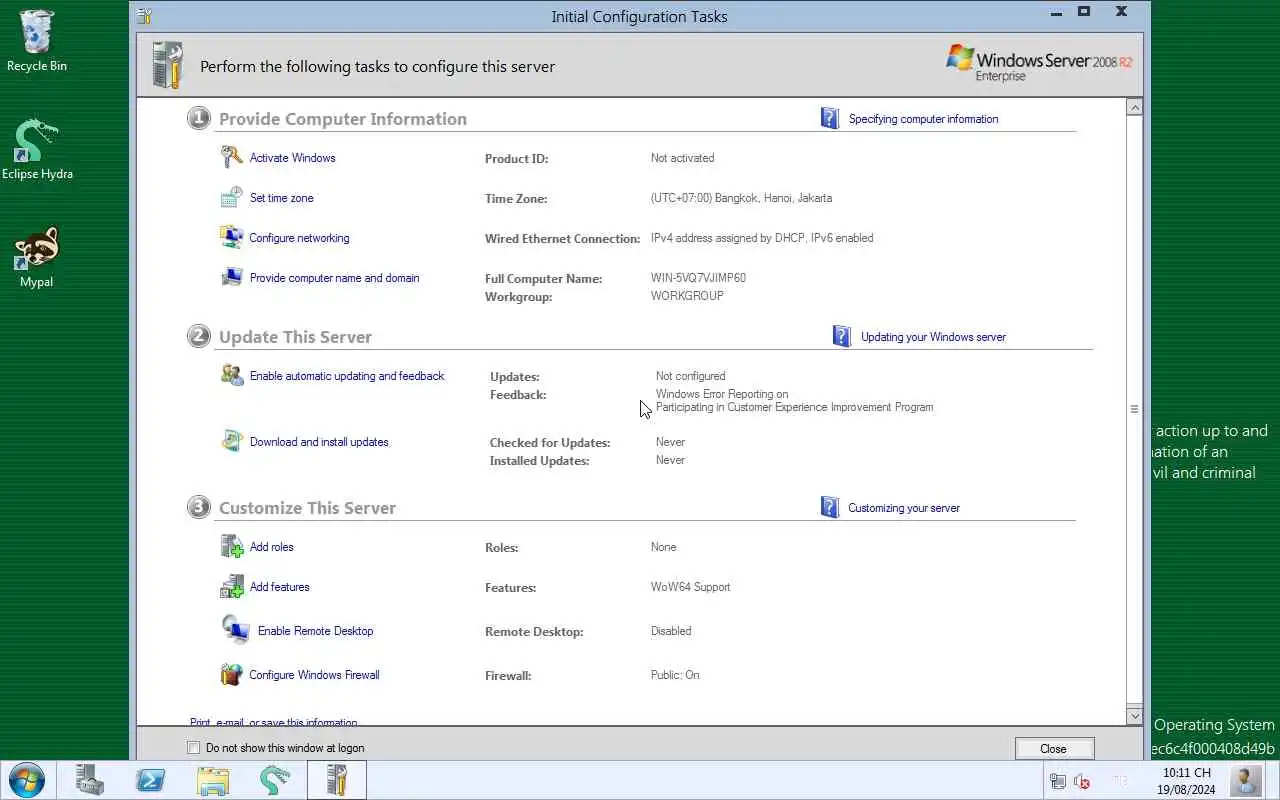Click Initial Configuration Tasks taskbar button
This screenshot has width=1280, height=800.
[x=337, y=780]
